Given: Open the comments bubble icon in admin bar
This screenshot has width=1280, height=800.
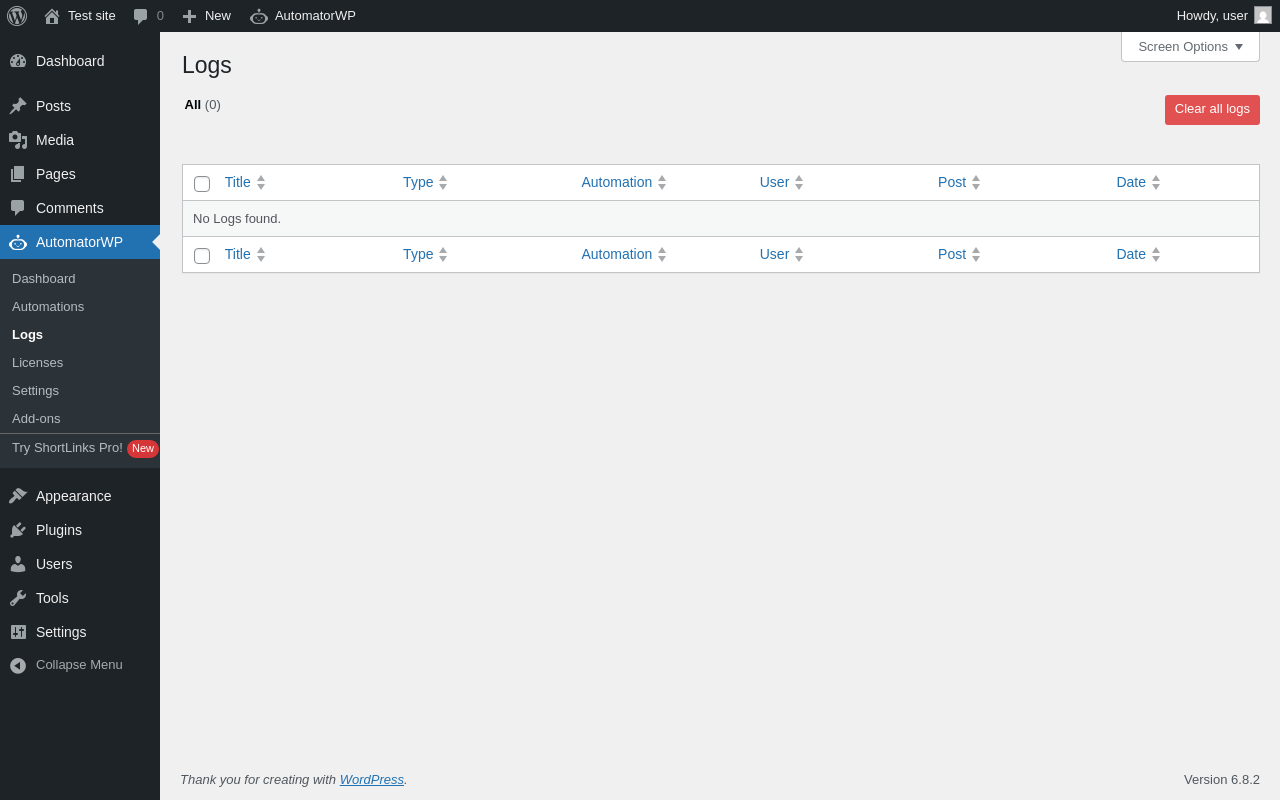Looking at the screenshot, I should pyautogui.click(x=141, y=16).
